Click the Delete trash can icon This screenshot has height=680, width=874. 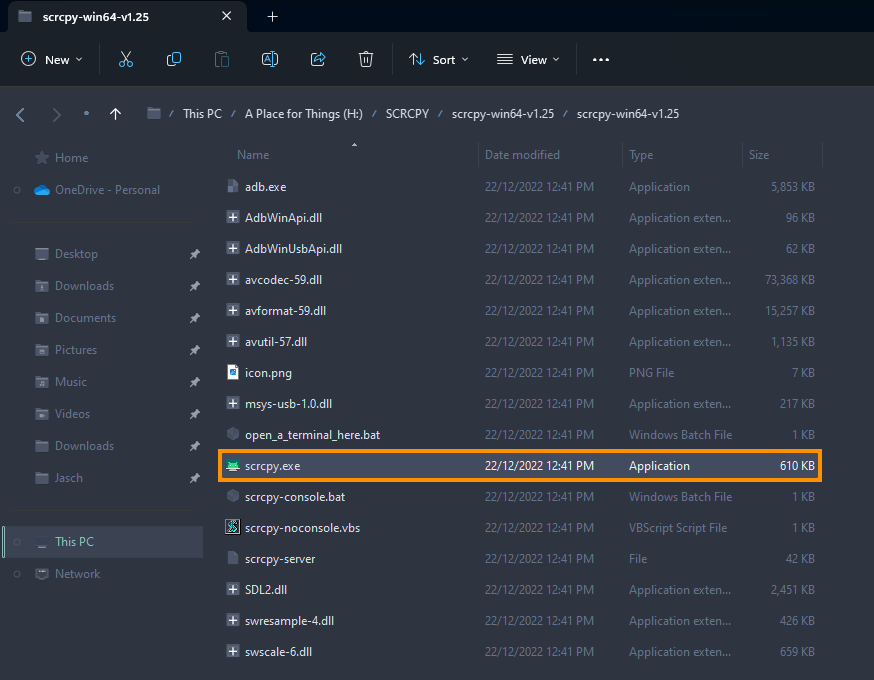click(x=366, y=59)
